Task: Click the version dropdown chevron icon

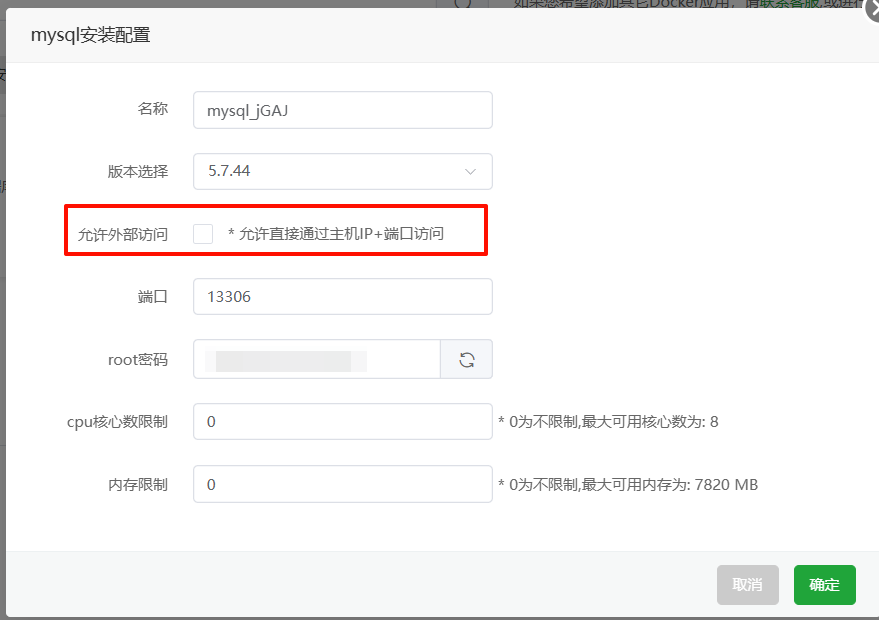Action: pyautogui.click(x=470, y=171)
